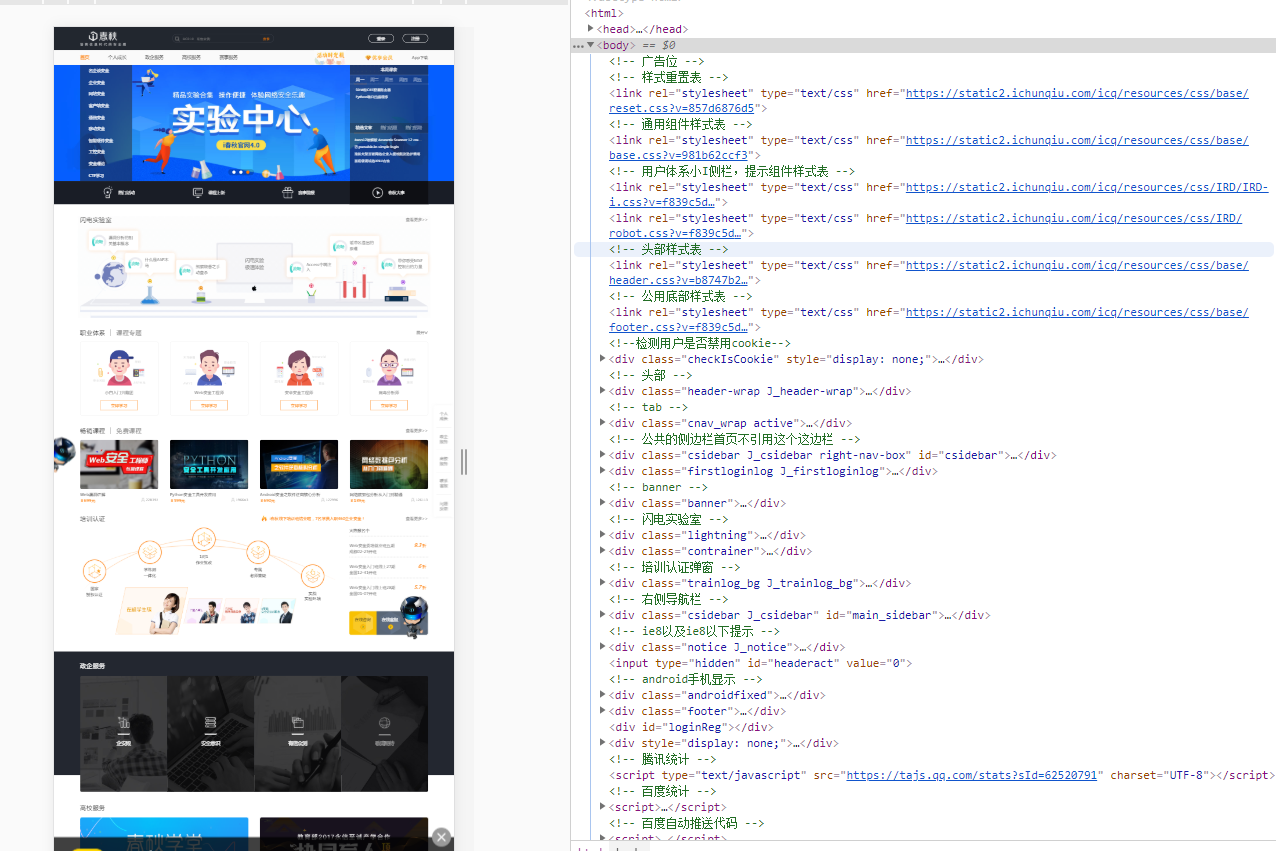Expand the banner div node
The width and height of the screenshot is (1276, 851).
(x=602, y=503)
